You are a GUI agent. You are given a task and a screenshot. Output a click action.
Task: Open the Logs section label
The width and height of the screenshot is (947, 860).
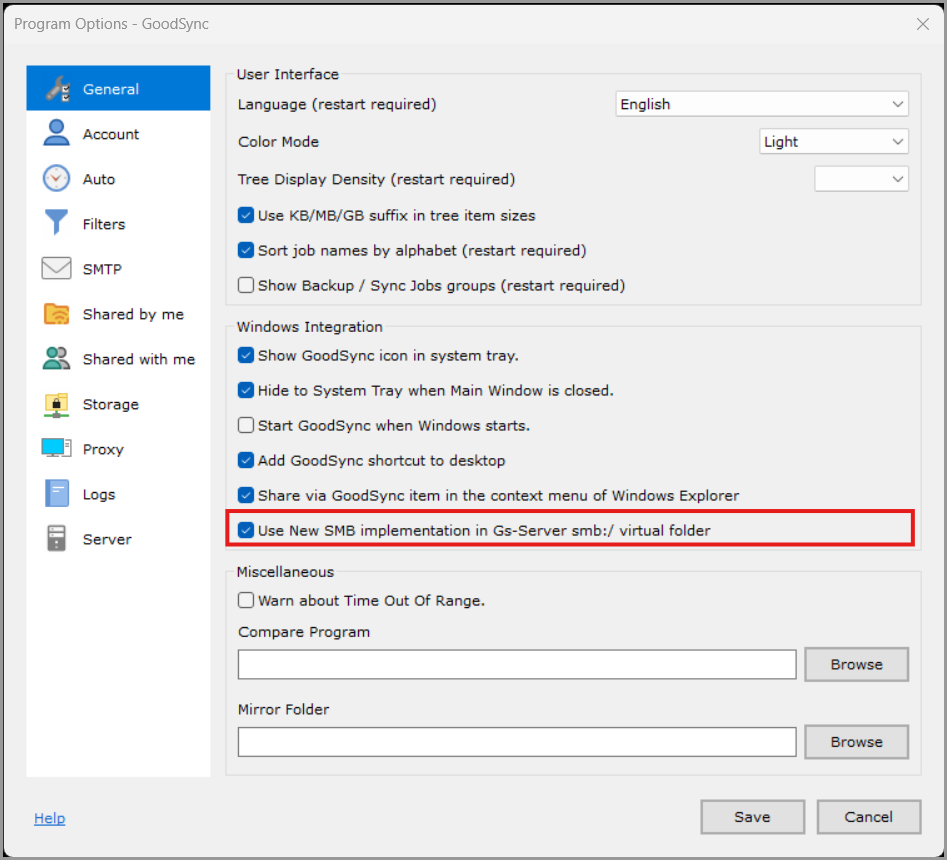point(99,494)
